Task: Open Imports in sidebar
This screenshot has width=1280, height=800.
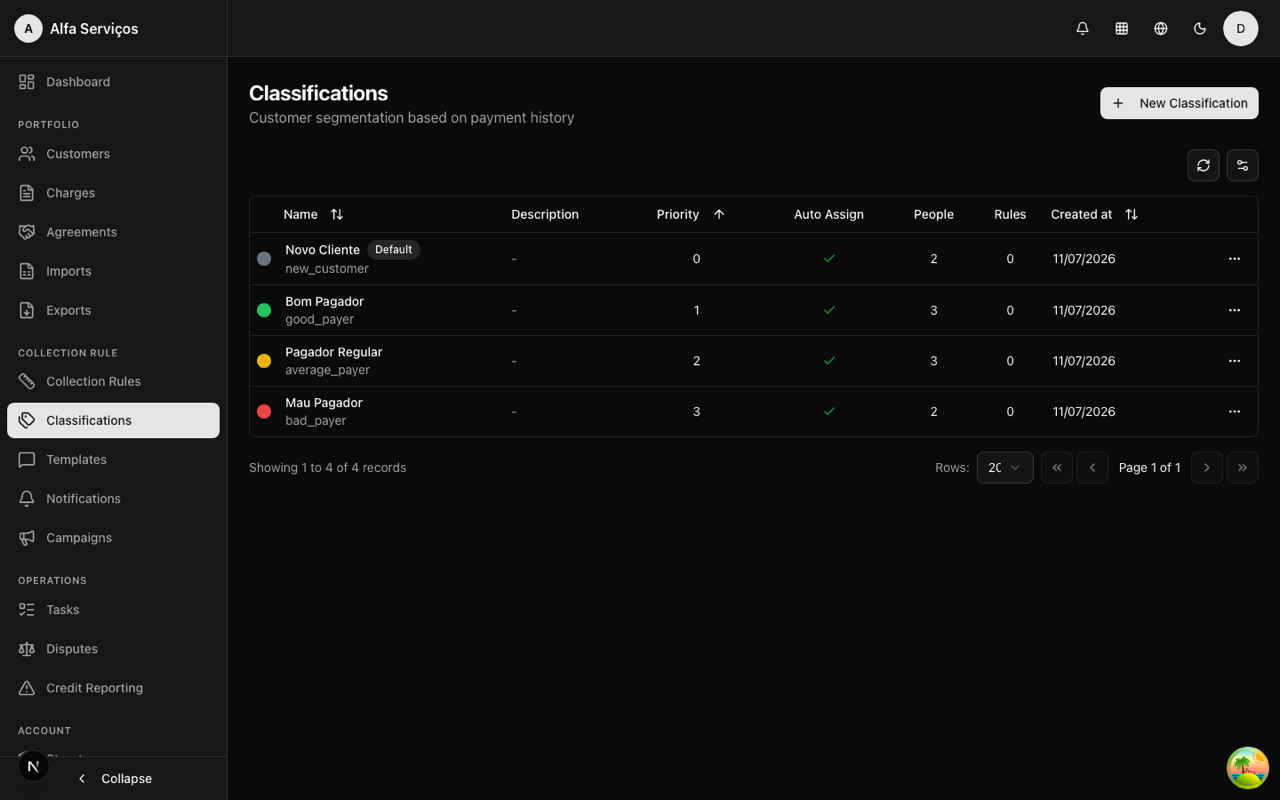Action: pyautogui.click(x=113, y=271)
